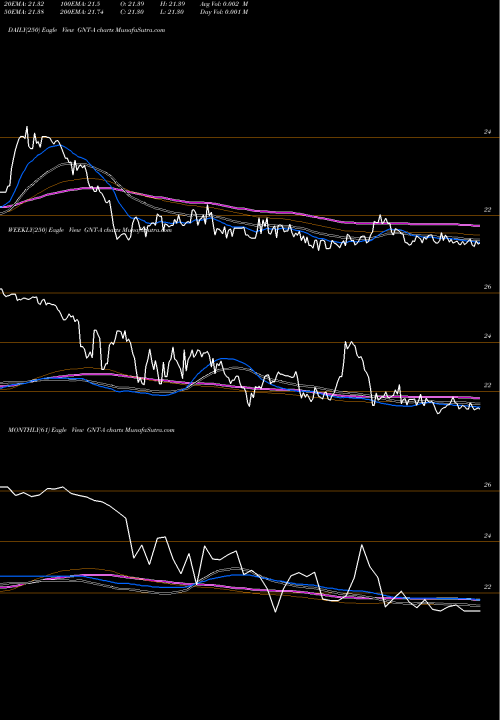Select the Avg Vol reading
Image resolution: width=500 pixels, height=720 pixels.
(224, 4)
